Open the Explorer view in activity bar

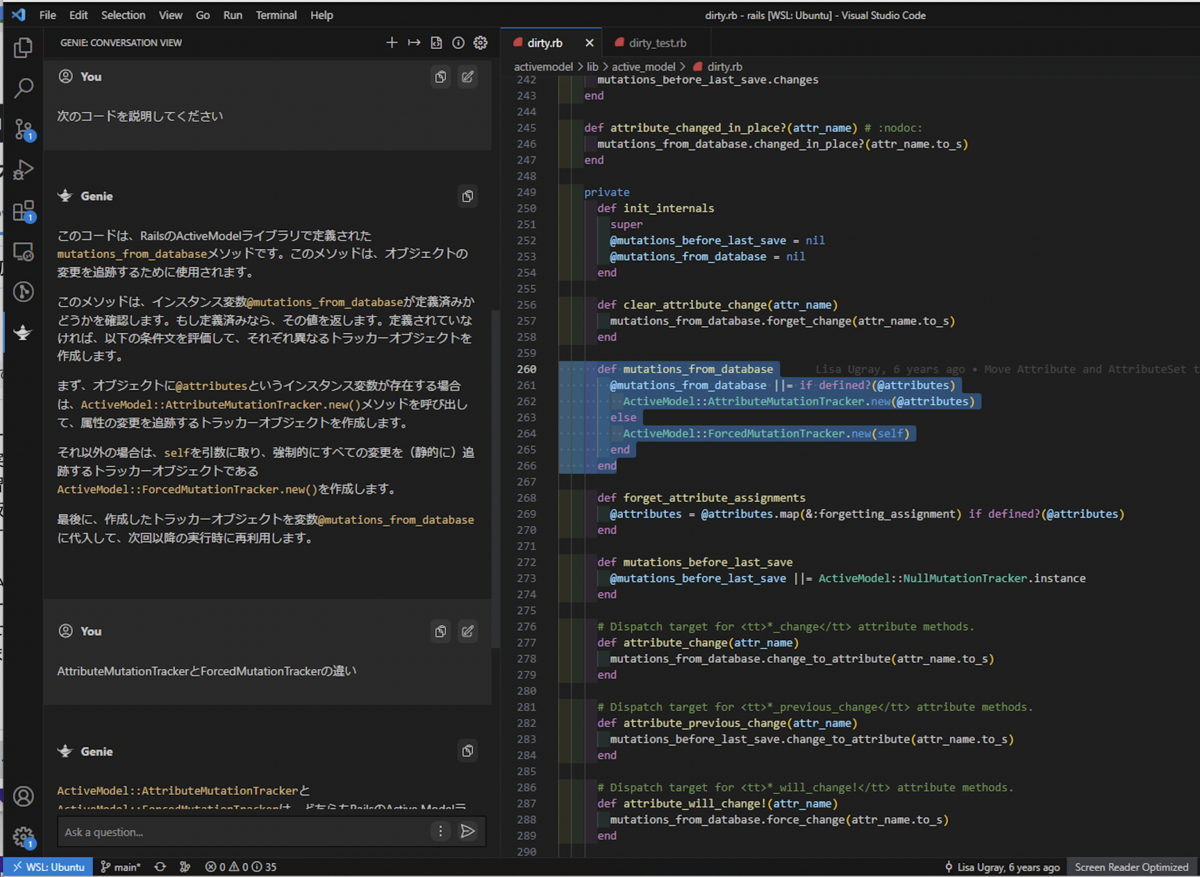tap(23, 48)
